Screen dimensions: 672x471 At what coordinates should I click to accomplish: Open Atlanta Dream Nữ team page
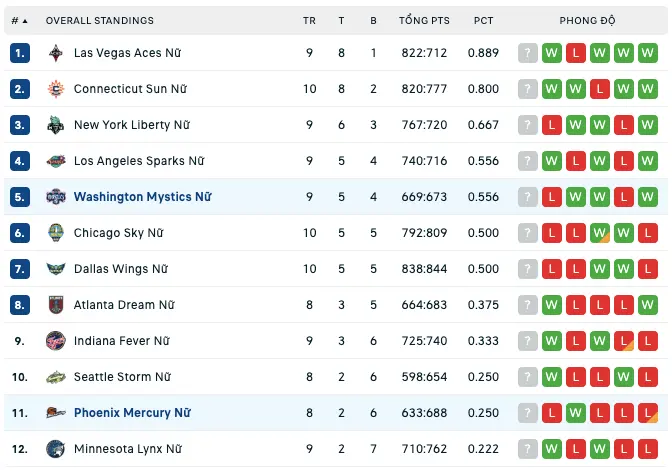pos(124,305)
